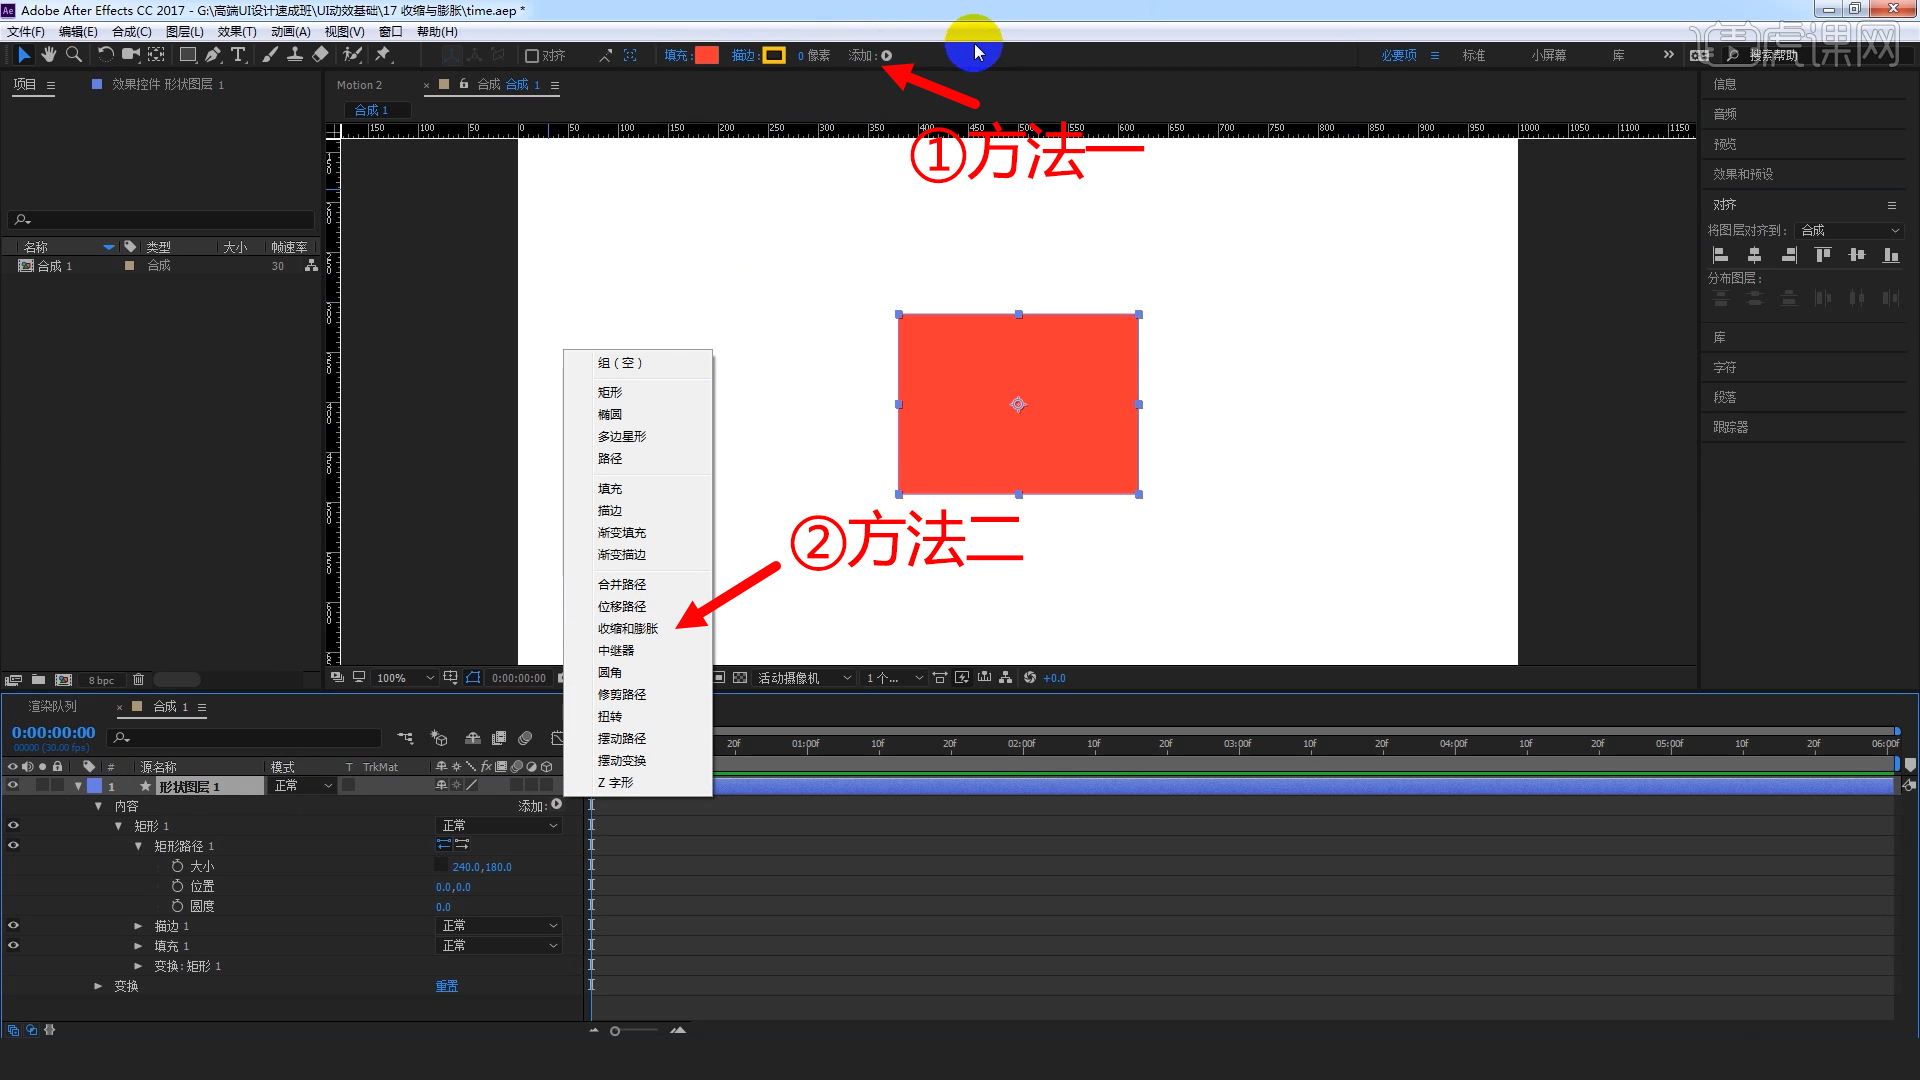1920x1080 pixels.
Task: Toggle the lock on 形状图层 1
Action: pyautogui.click(x=57, y=785)
